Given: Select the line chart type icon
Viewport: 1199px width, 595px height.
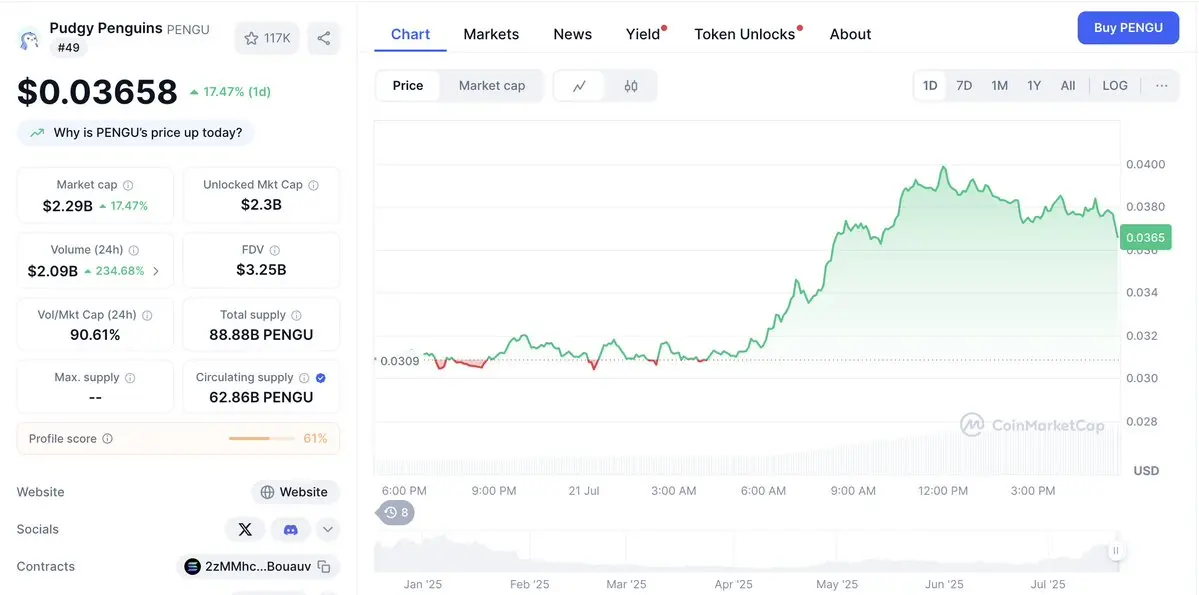Looking at the screenshot, I should coord(580,86).
